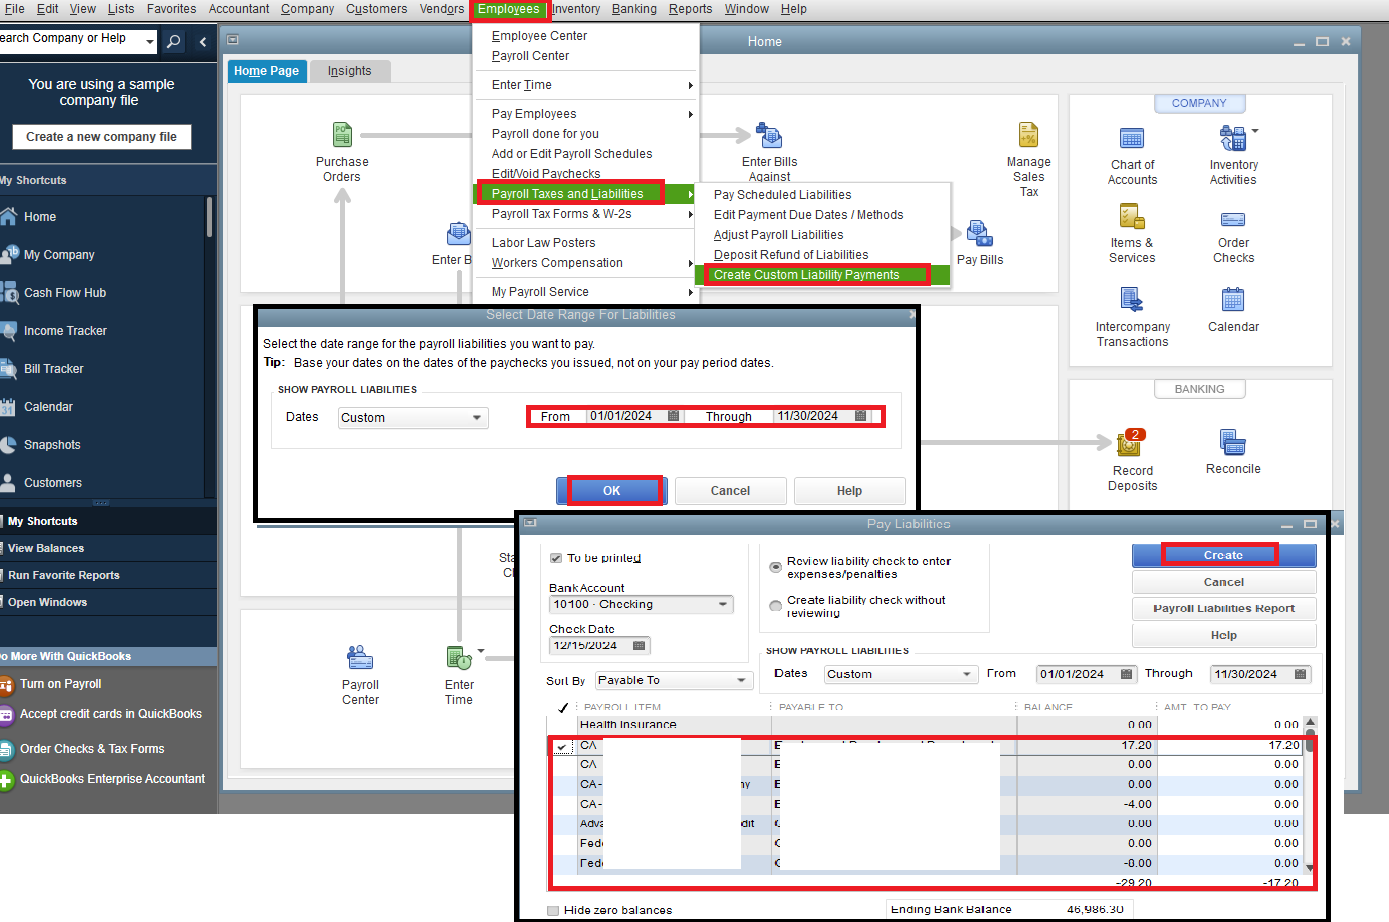Click Help in the Pay Liabilities window
Screen dimensions: 1389x922
[1223, 635]
